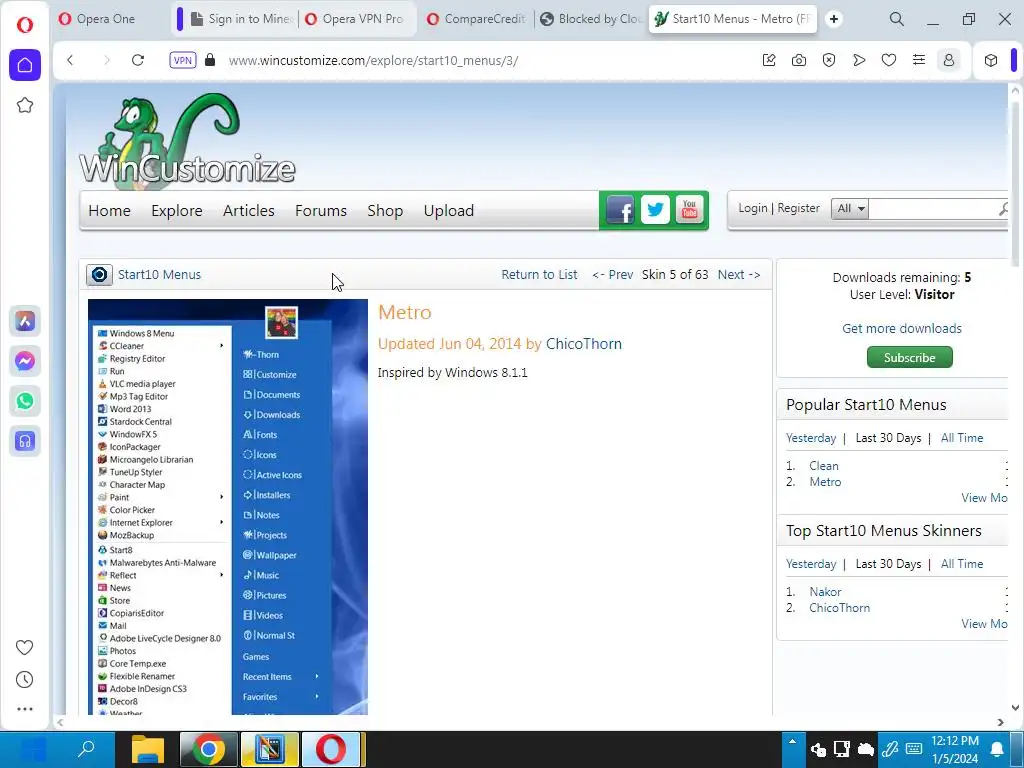The height and width of the screenshot is (768, 1024).
Task: Click the edit page snapshot icon
Action: point(769,60)
